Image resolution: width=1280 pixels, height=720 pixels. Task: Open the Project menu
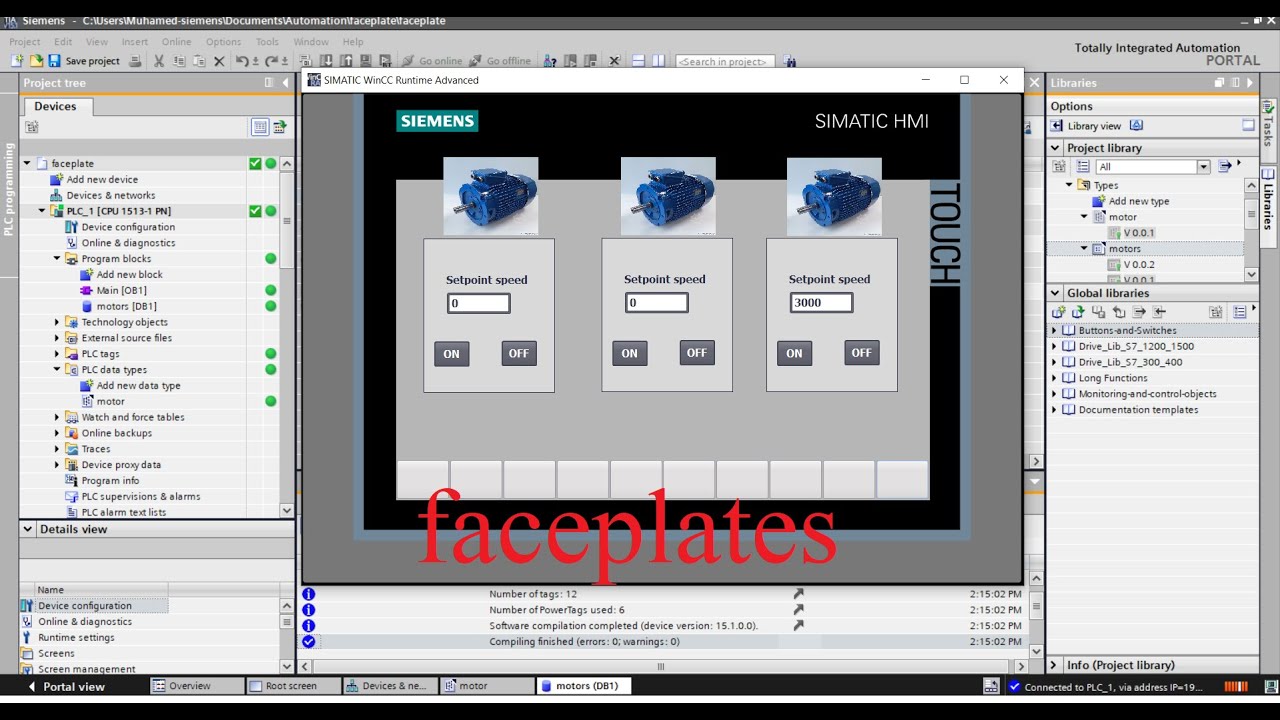coord(24,42)
